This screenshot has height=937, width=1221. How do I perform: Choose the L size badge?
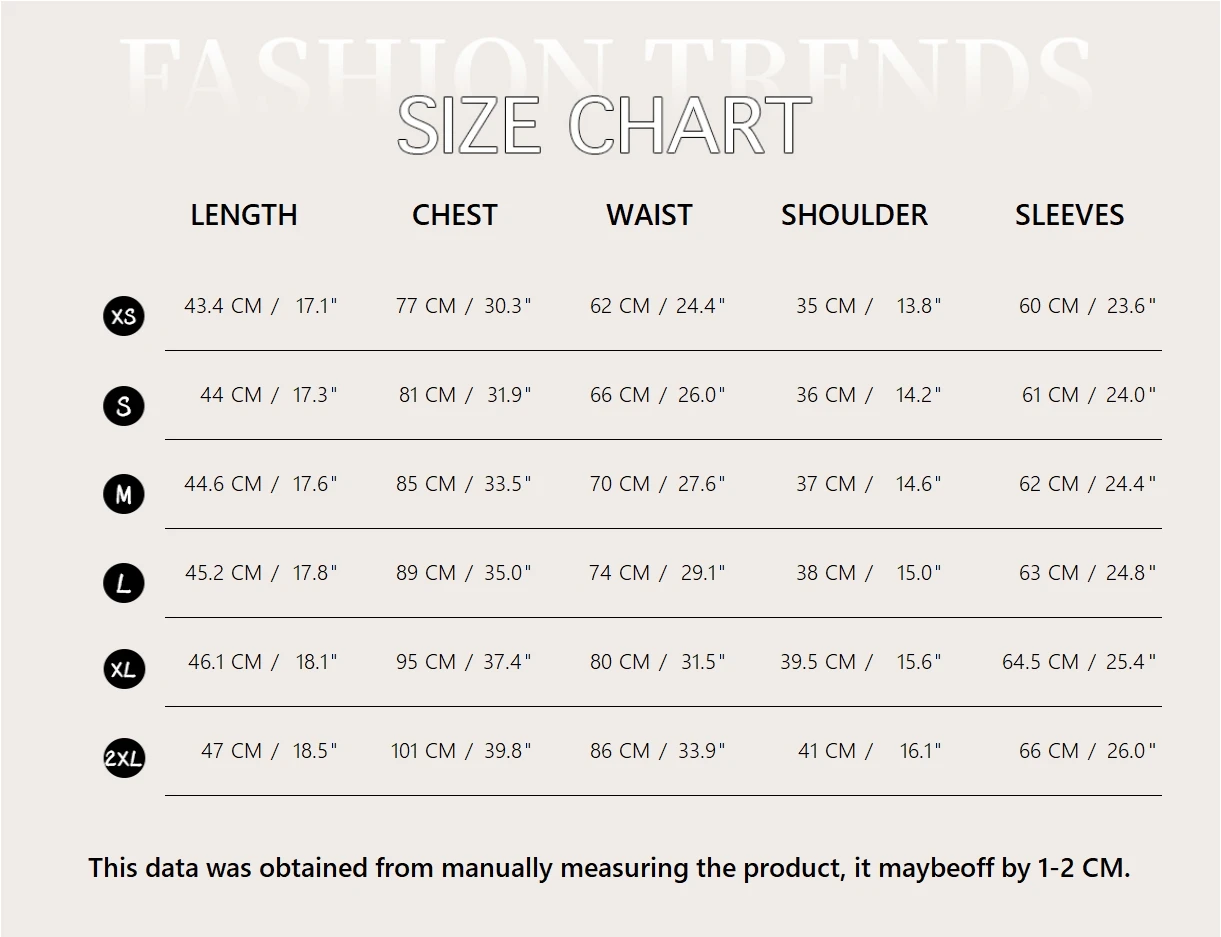124,583
